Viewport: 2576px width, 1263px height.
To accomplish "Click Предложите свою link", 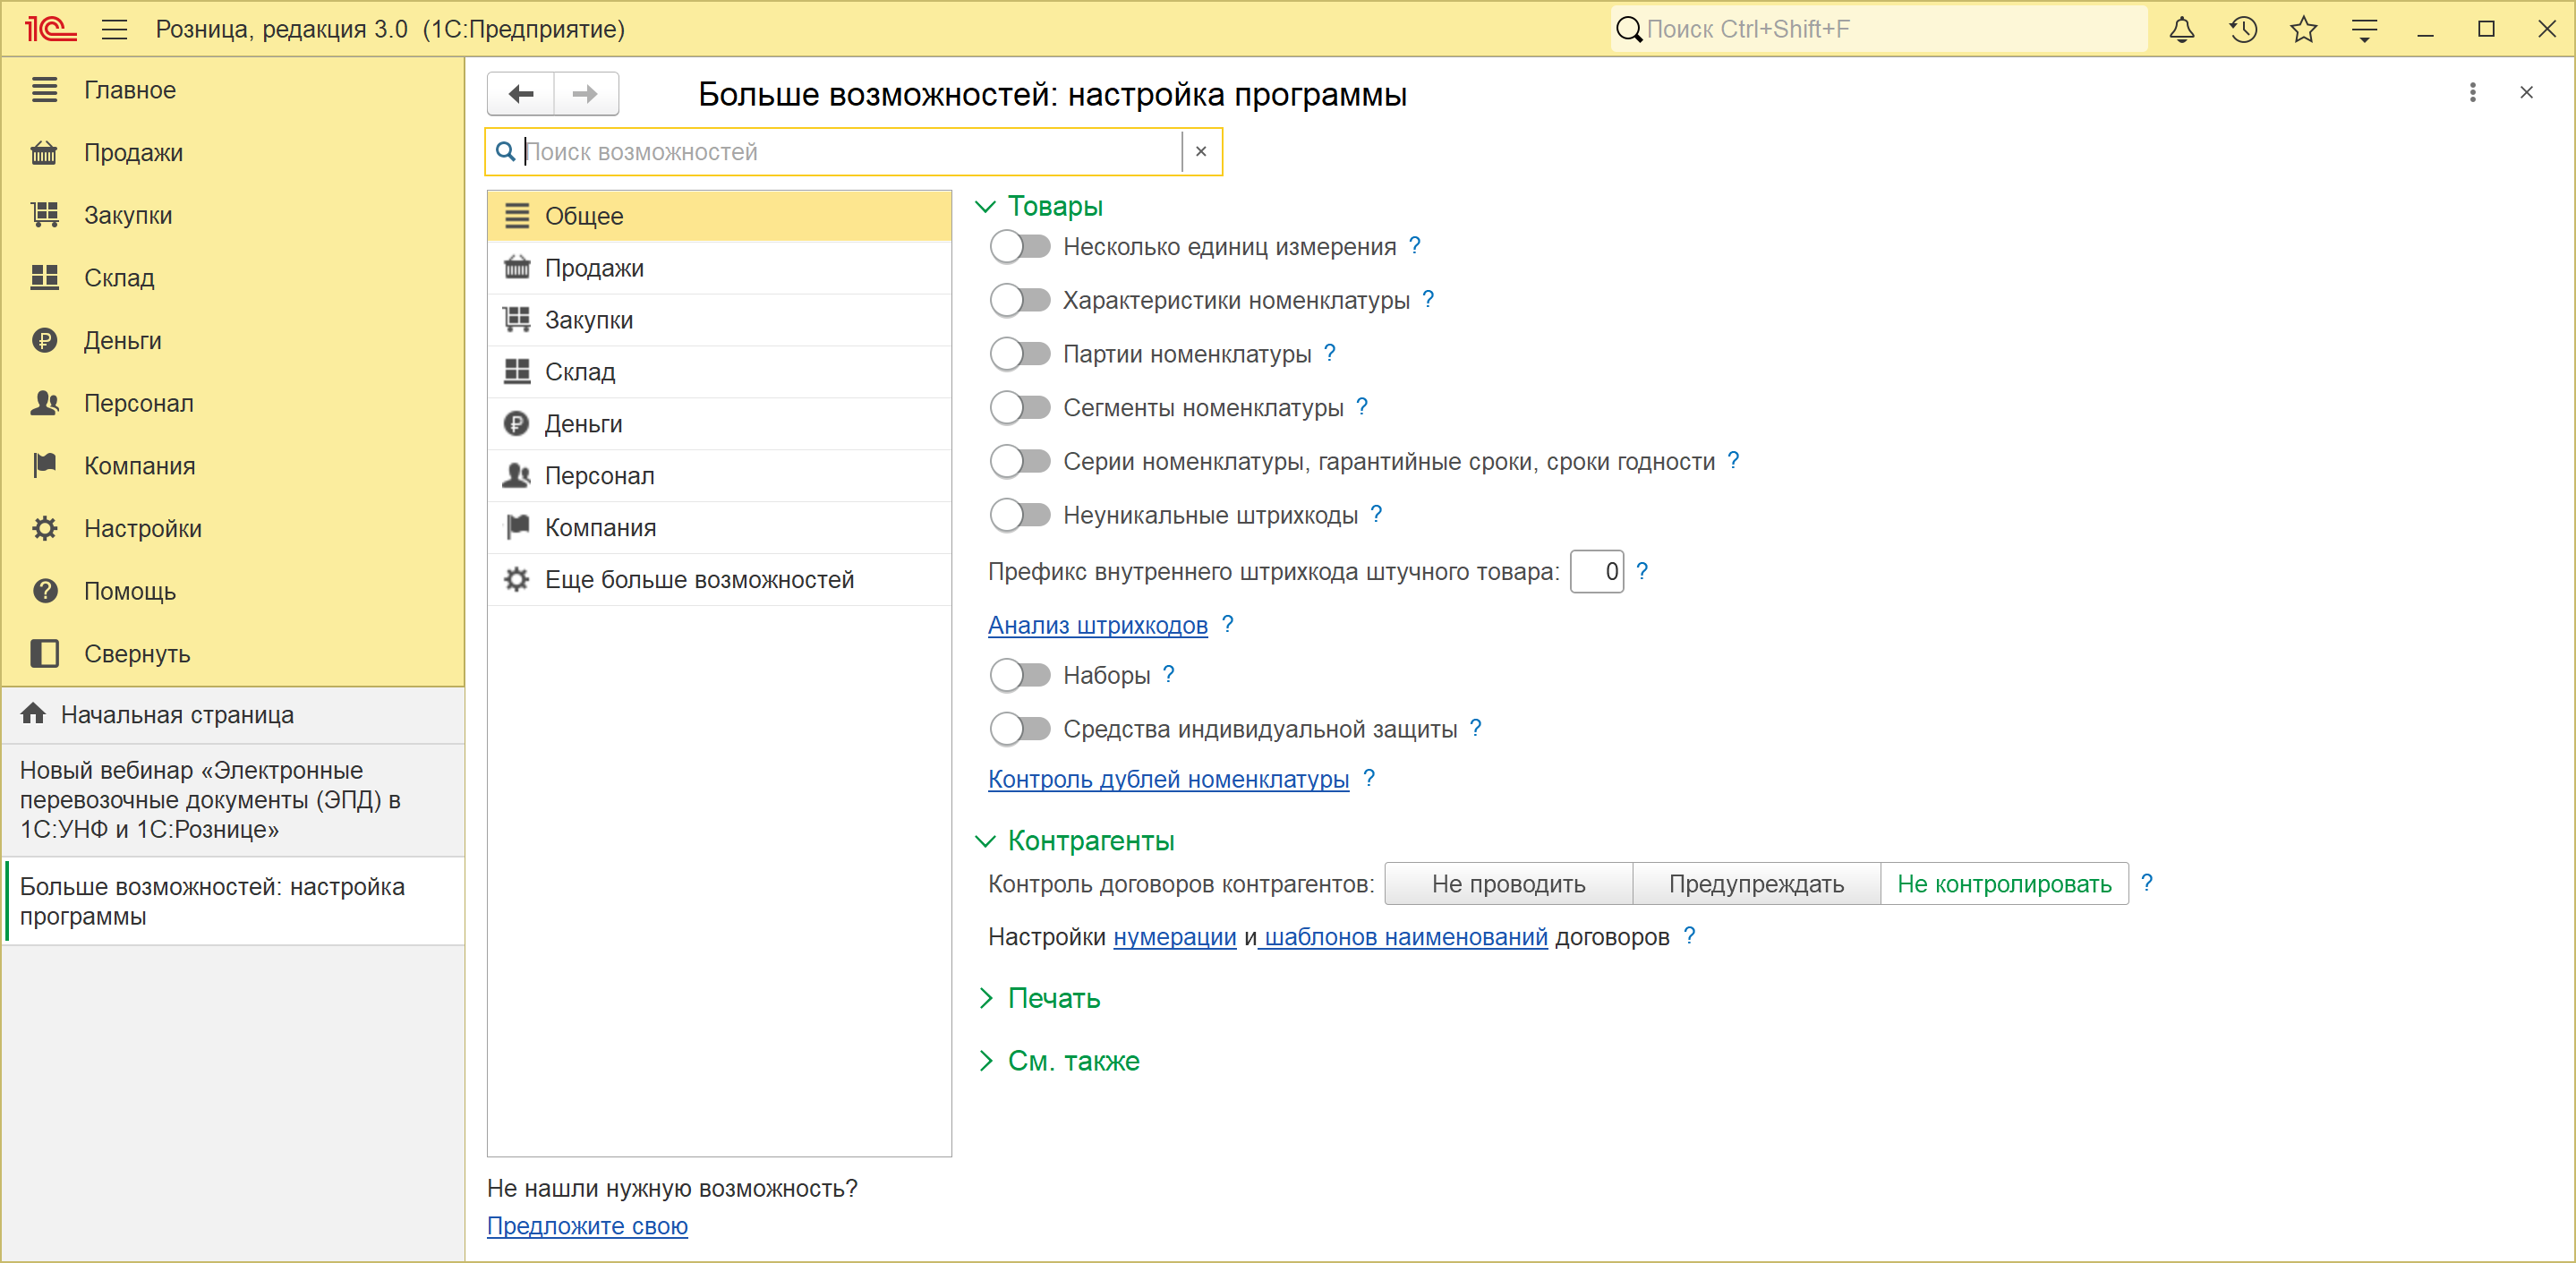I will pyautogui.click(x=587, y=1226).
